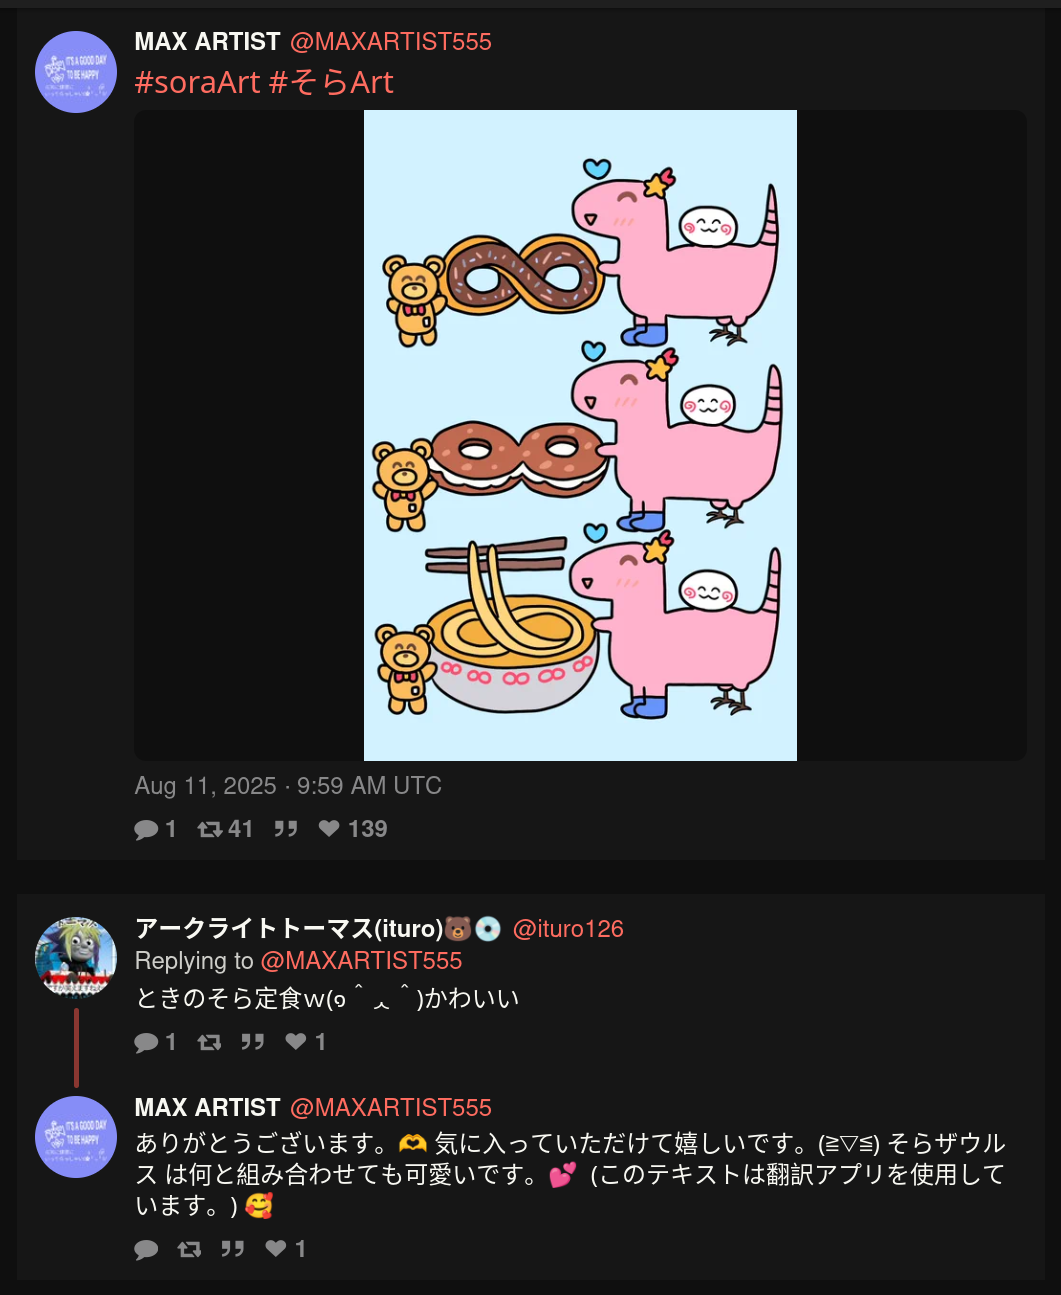Click the heart icon on ituro126's reply
This screenshot has height=1295, width=1061.
296,1041
